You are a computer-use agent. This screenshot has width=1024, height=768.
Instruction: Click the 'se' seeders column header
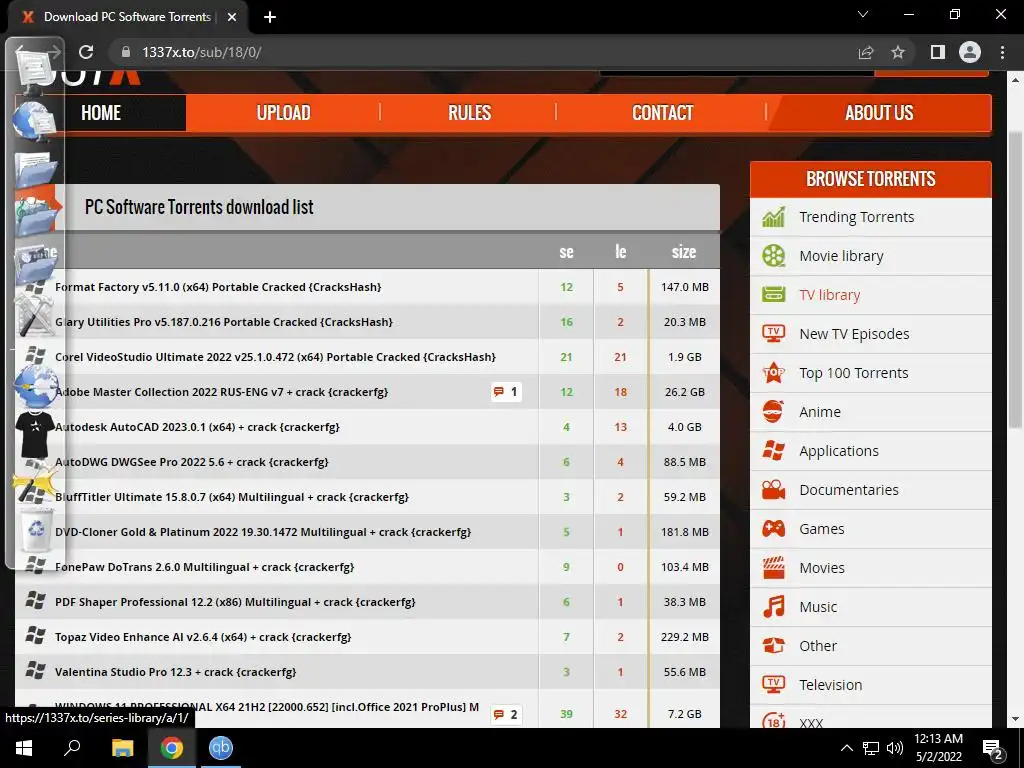click(x=566, y=251)
